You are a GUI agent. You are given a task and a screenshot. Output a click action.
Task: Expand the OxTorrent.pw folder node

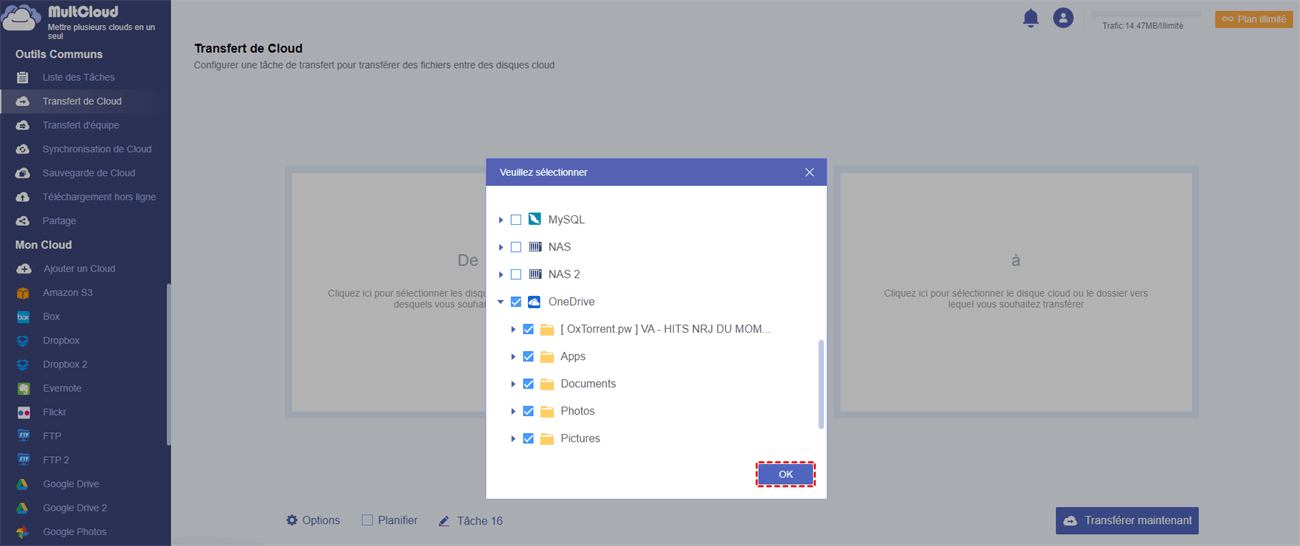513,329
